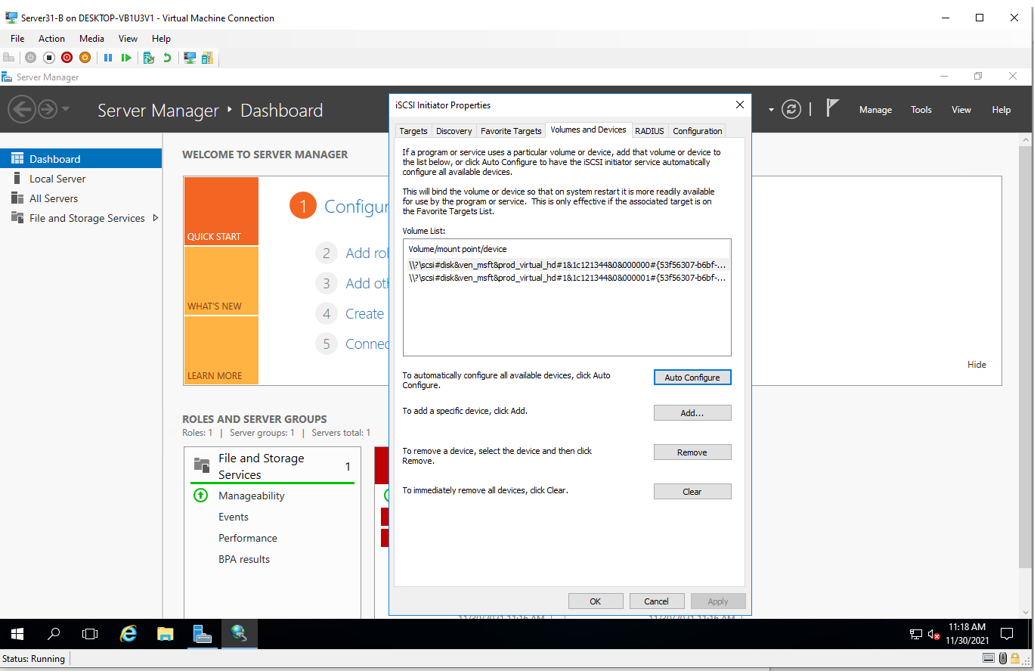This screenshot has width=1035, height=672.
Task: Click the manageability green status icon
Action: coord(201,495)
